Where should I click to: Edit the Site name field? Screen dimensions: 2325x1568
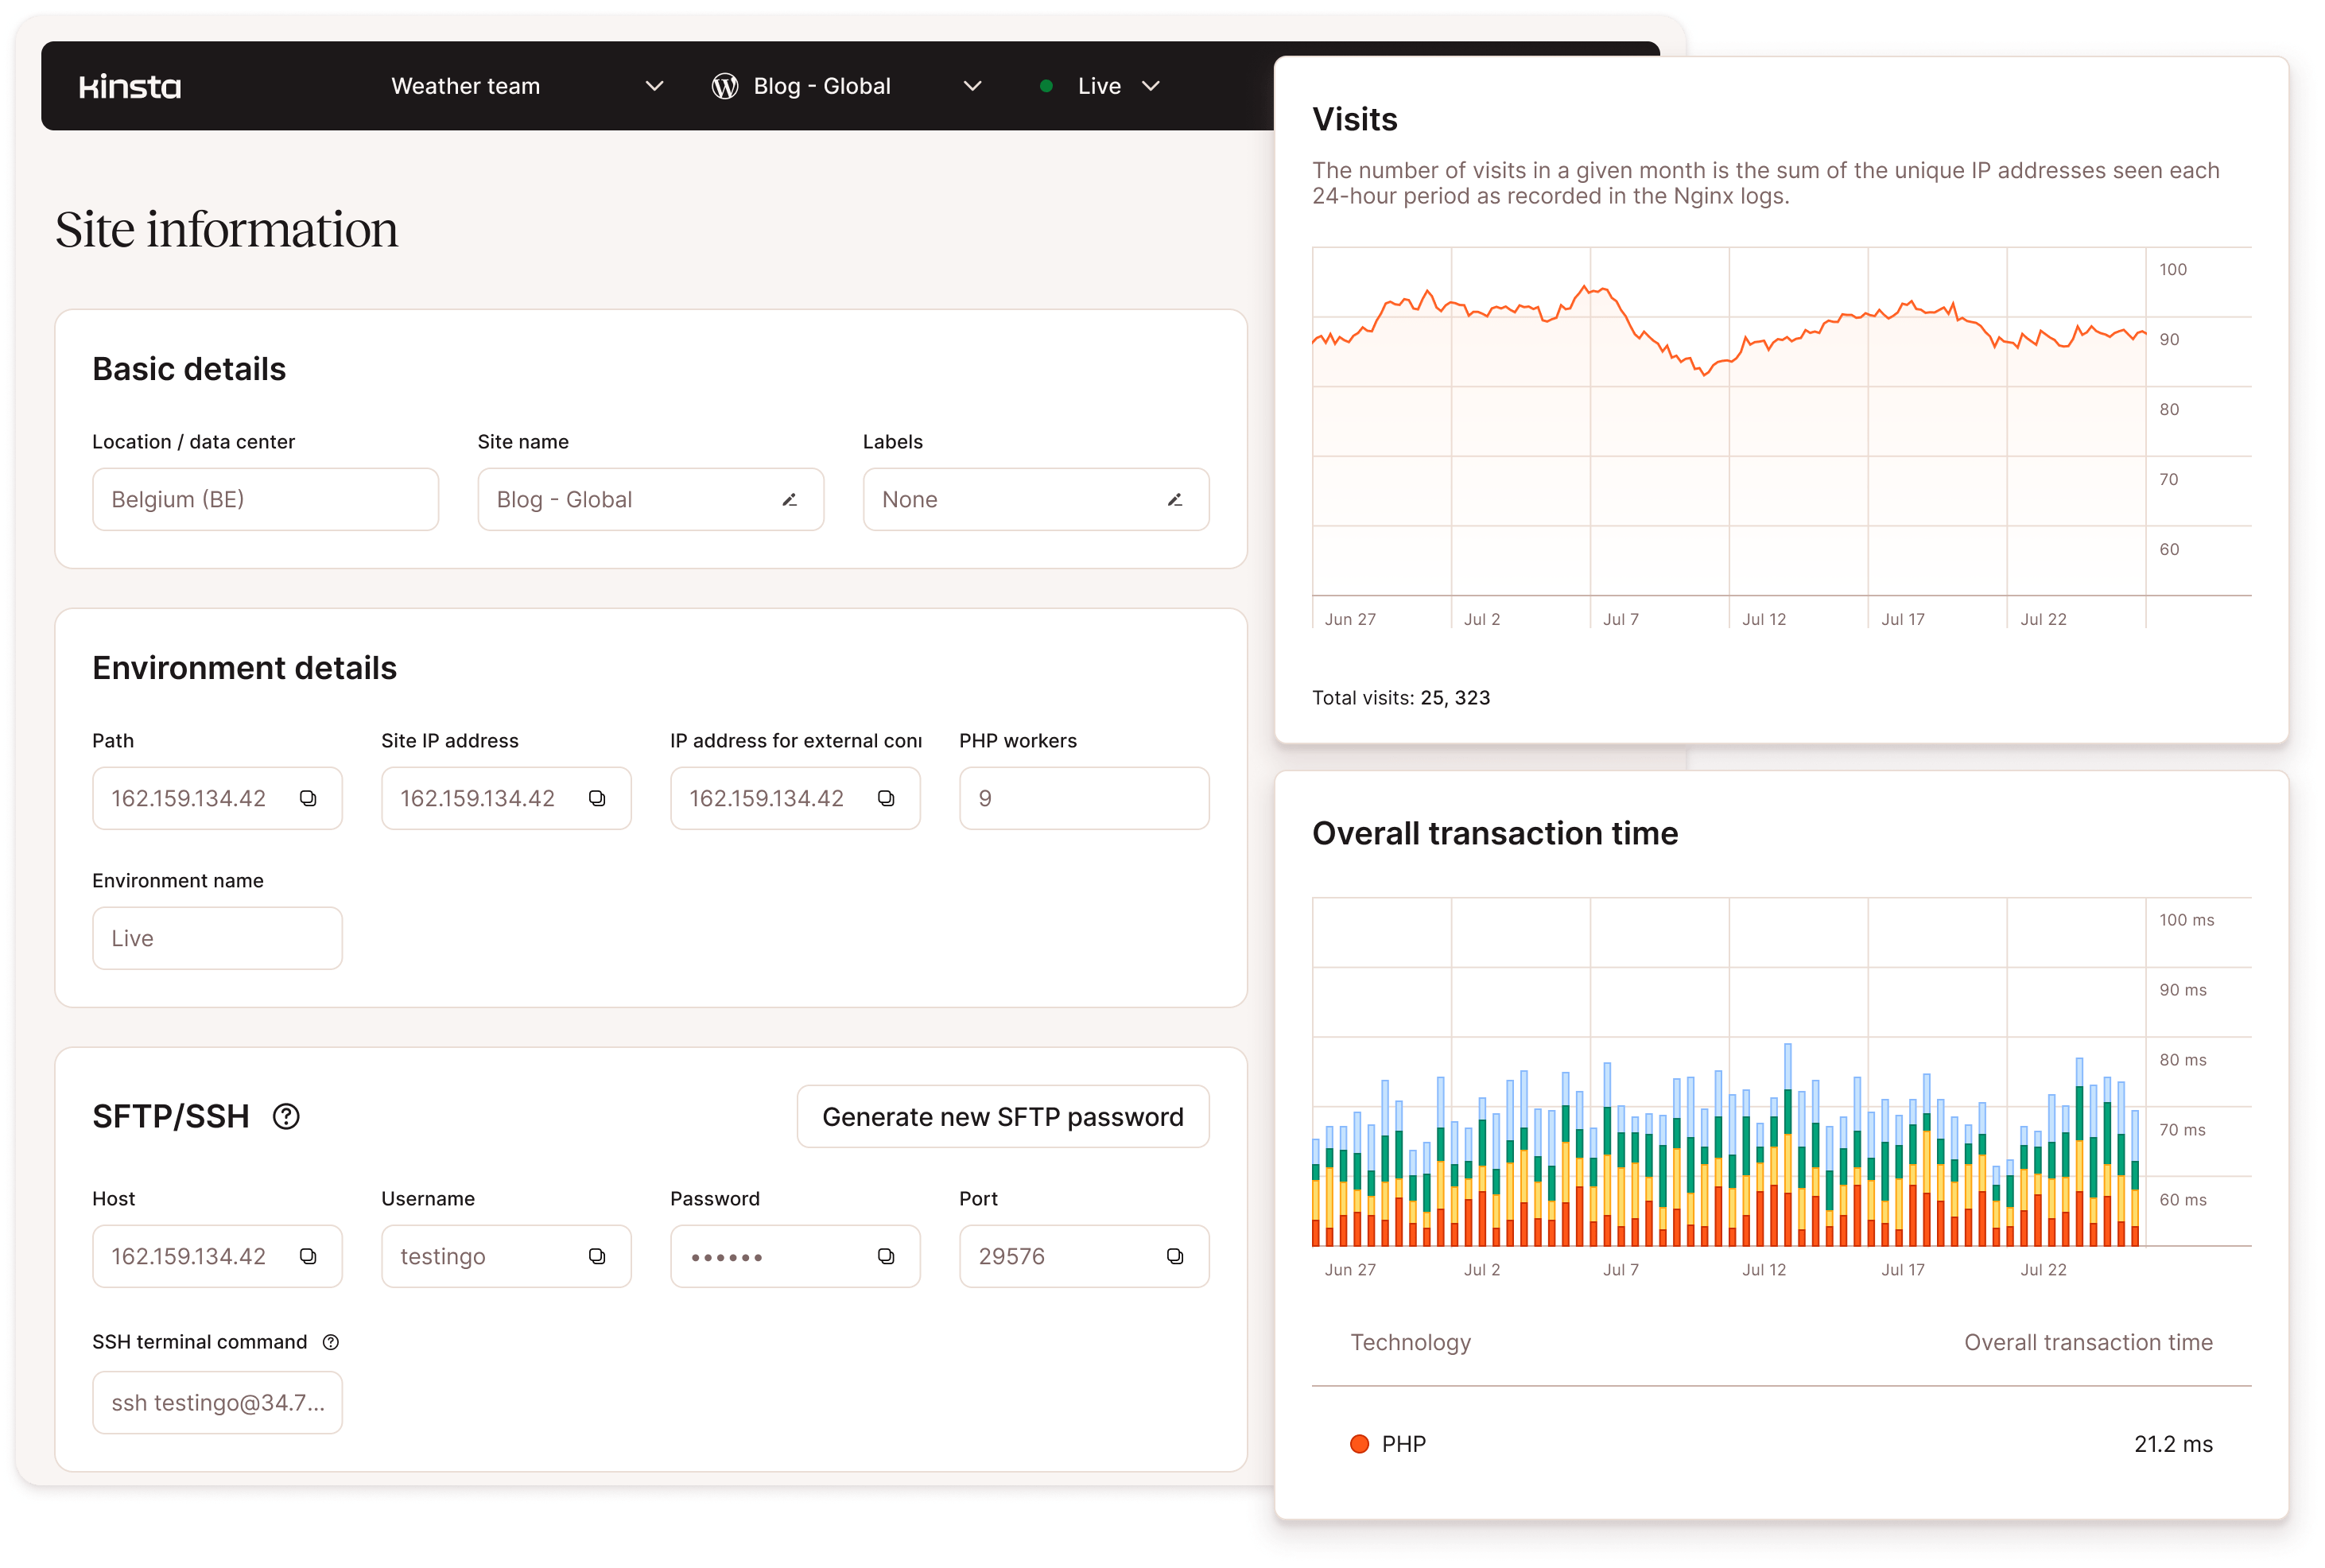pos(790,499)
